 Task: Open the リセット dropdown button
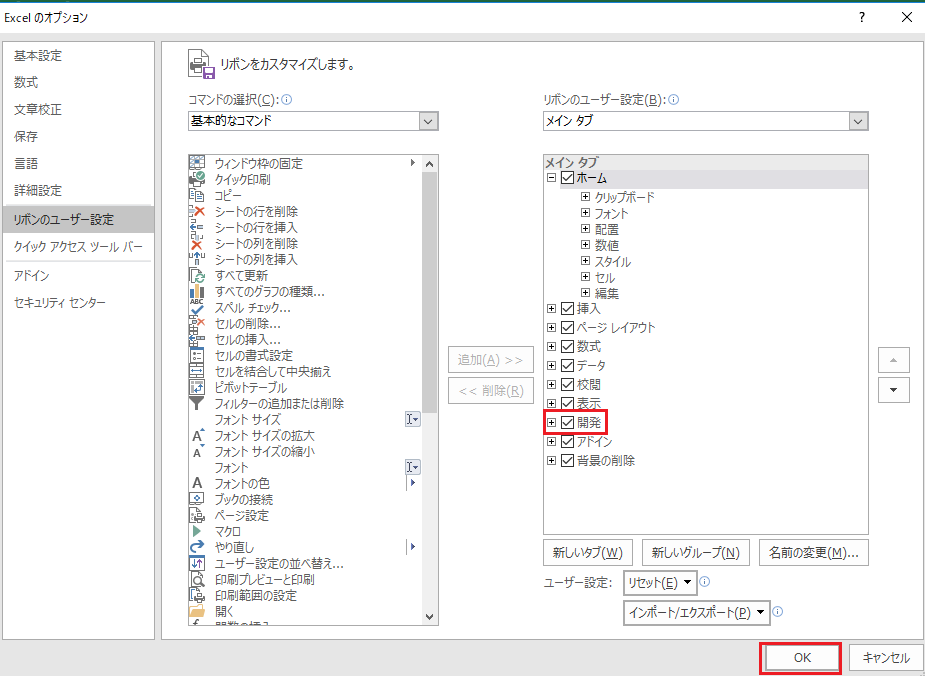click(x=660, y=583)
